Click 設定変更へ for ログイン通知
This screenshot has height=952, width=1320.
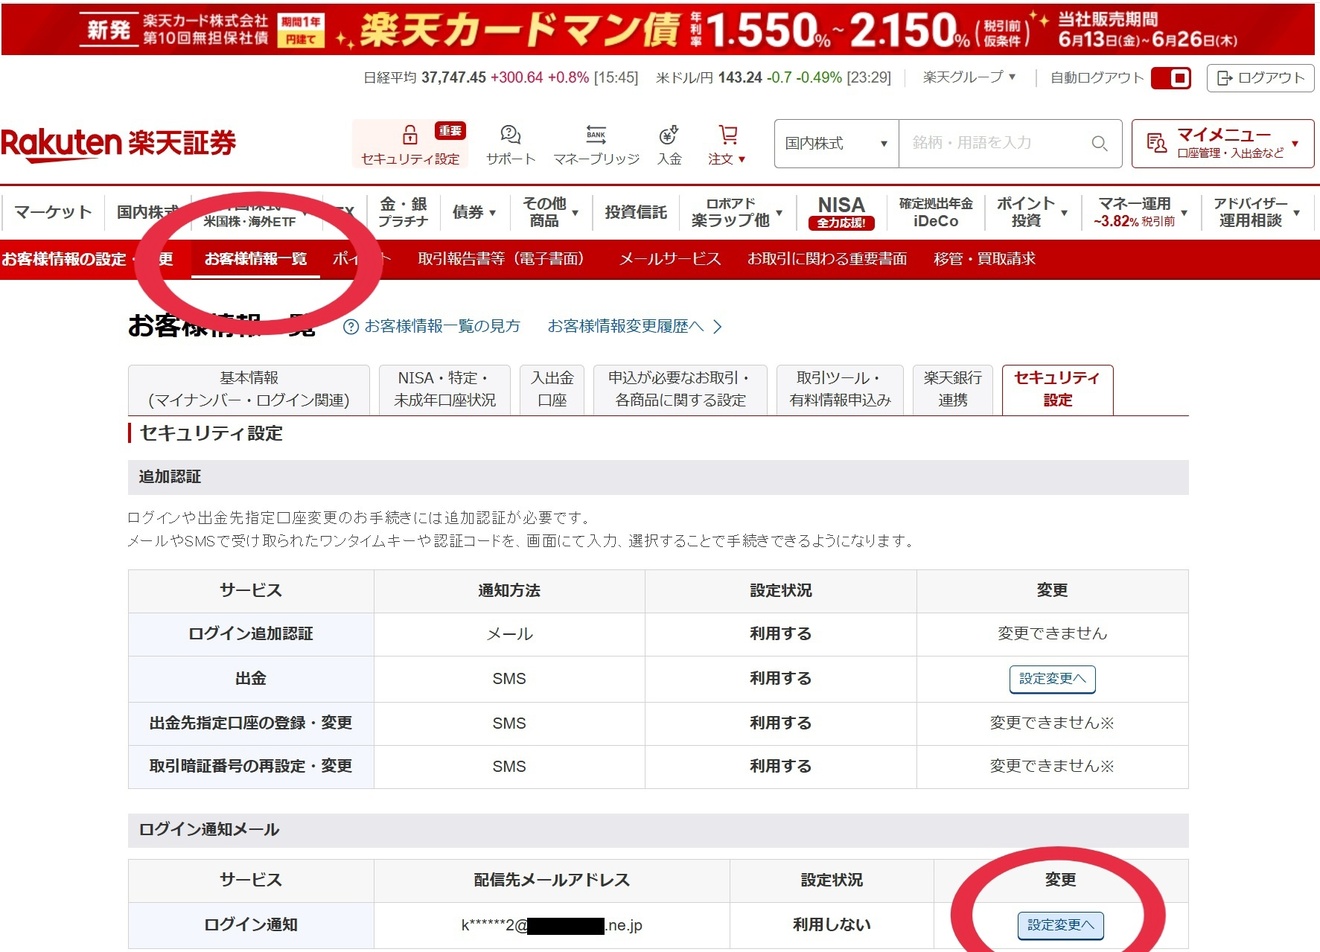(1061, 925)
